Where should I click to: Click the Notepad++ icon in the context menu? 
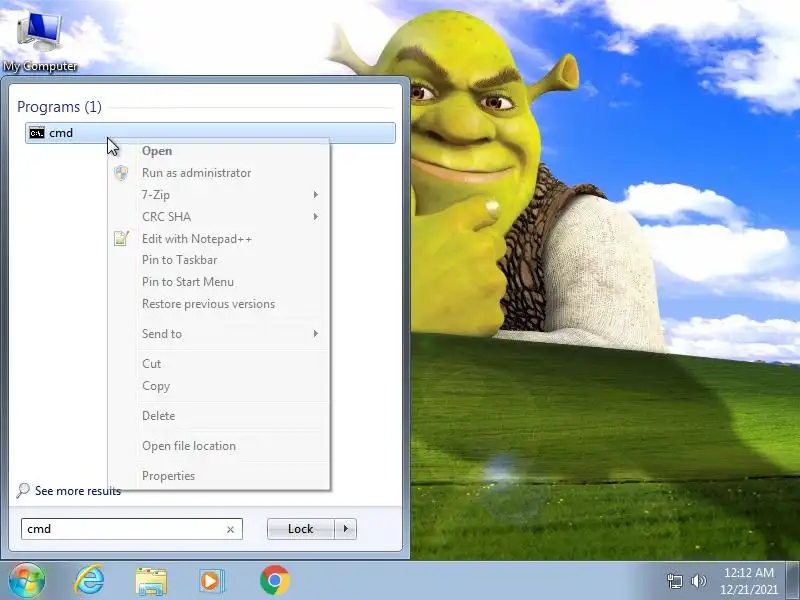pyautogui.click(x=121, y=238)
